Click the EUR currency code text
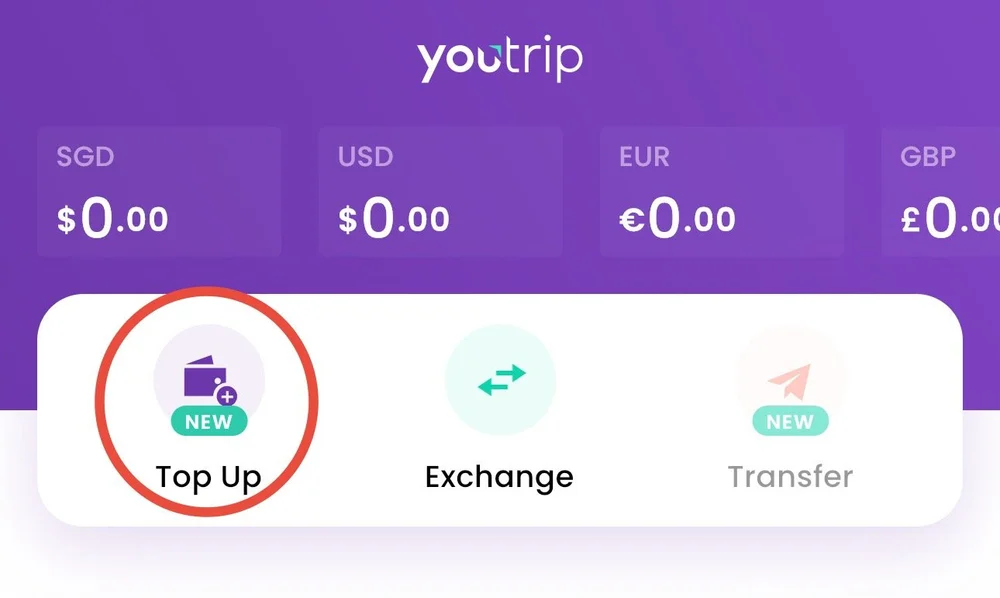 tap(644, 156)
